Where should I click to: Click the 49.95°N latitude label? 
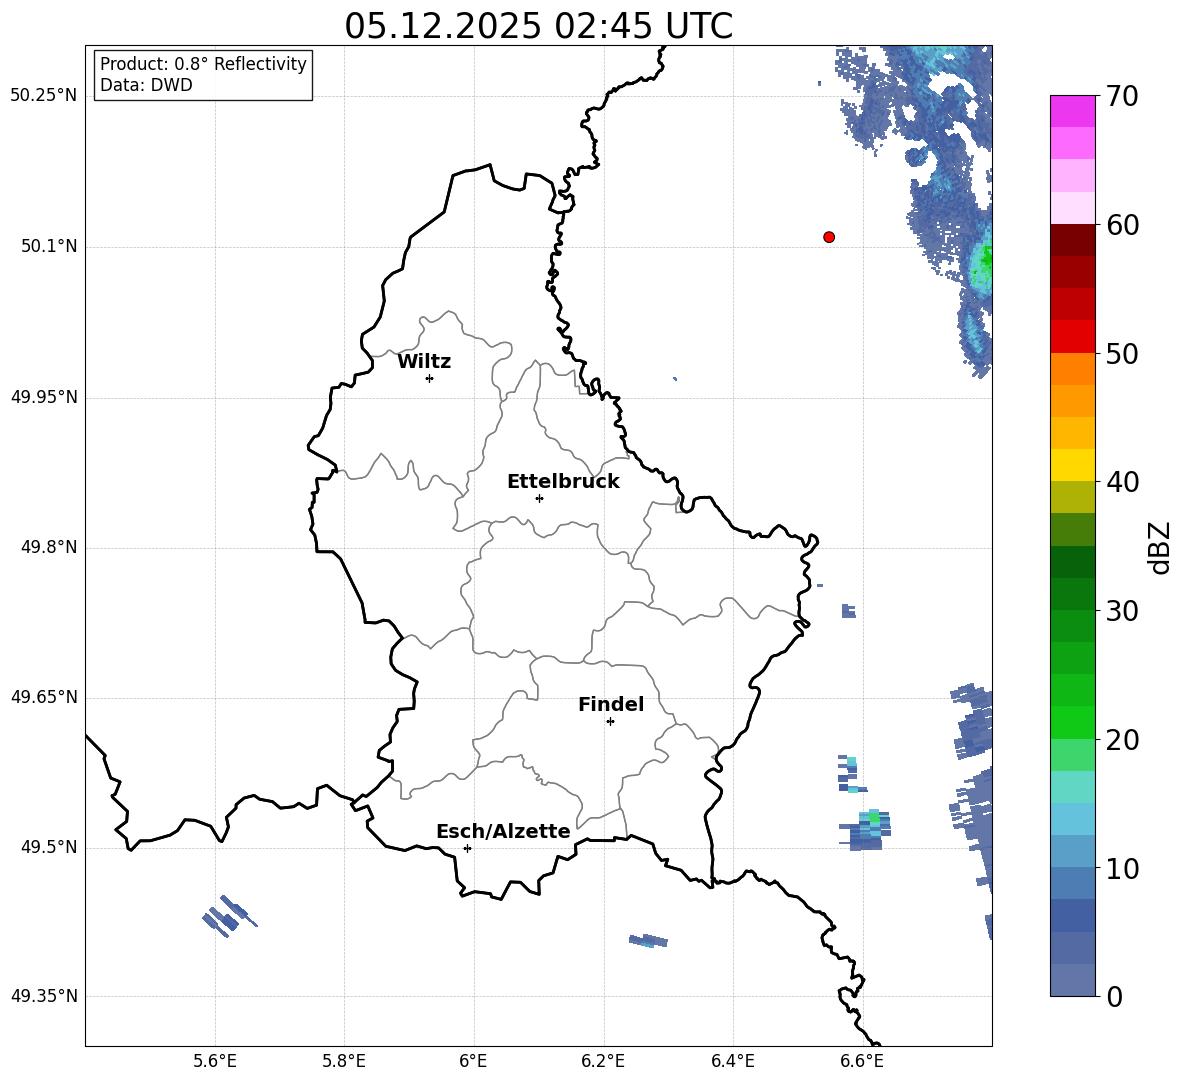[x=44, y=397]
